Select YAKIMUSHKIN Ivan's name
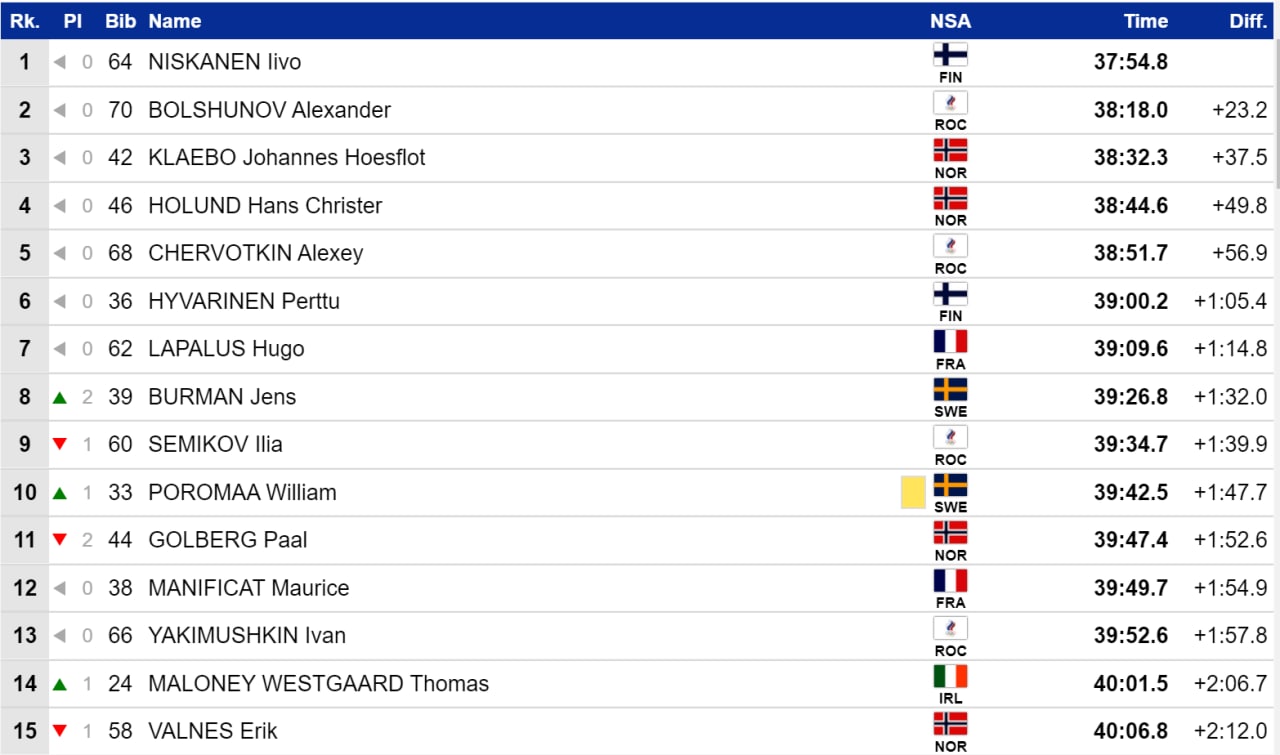 click(247, 636)
